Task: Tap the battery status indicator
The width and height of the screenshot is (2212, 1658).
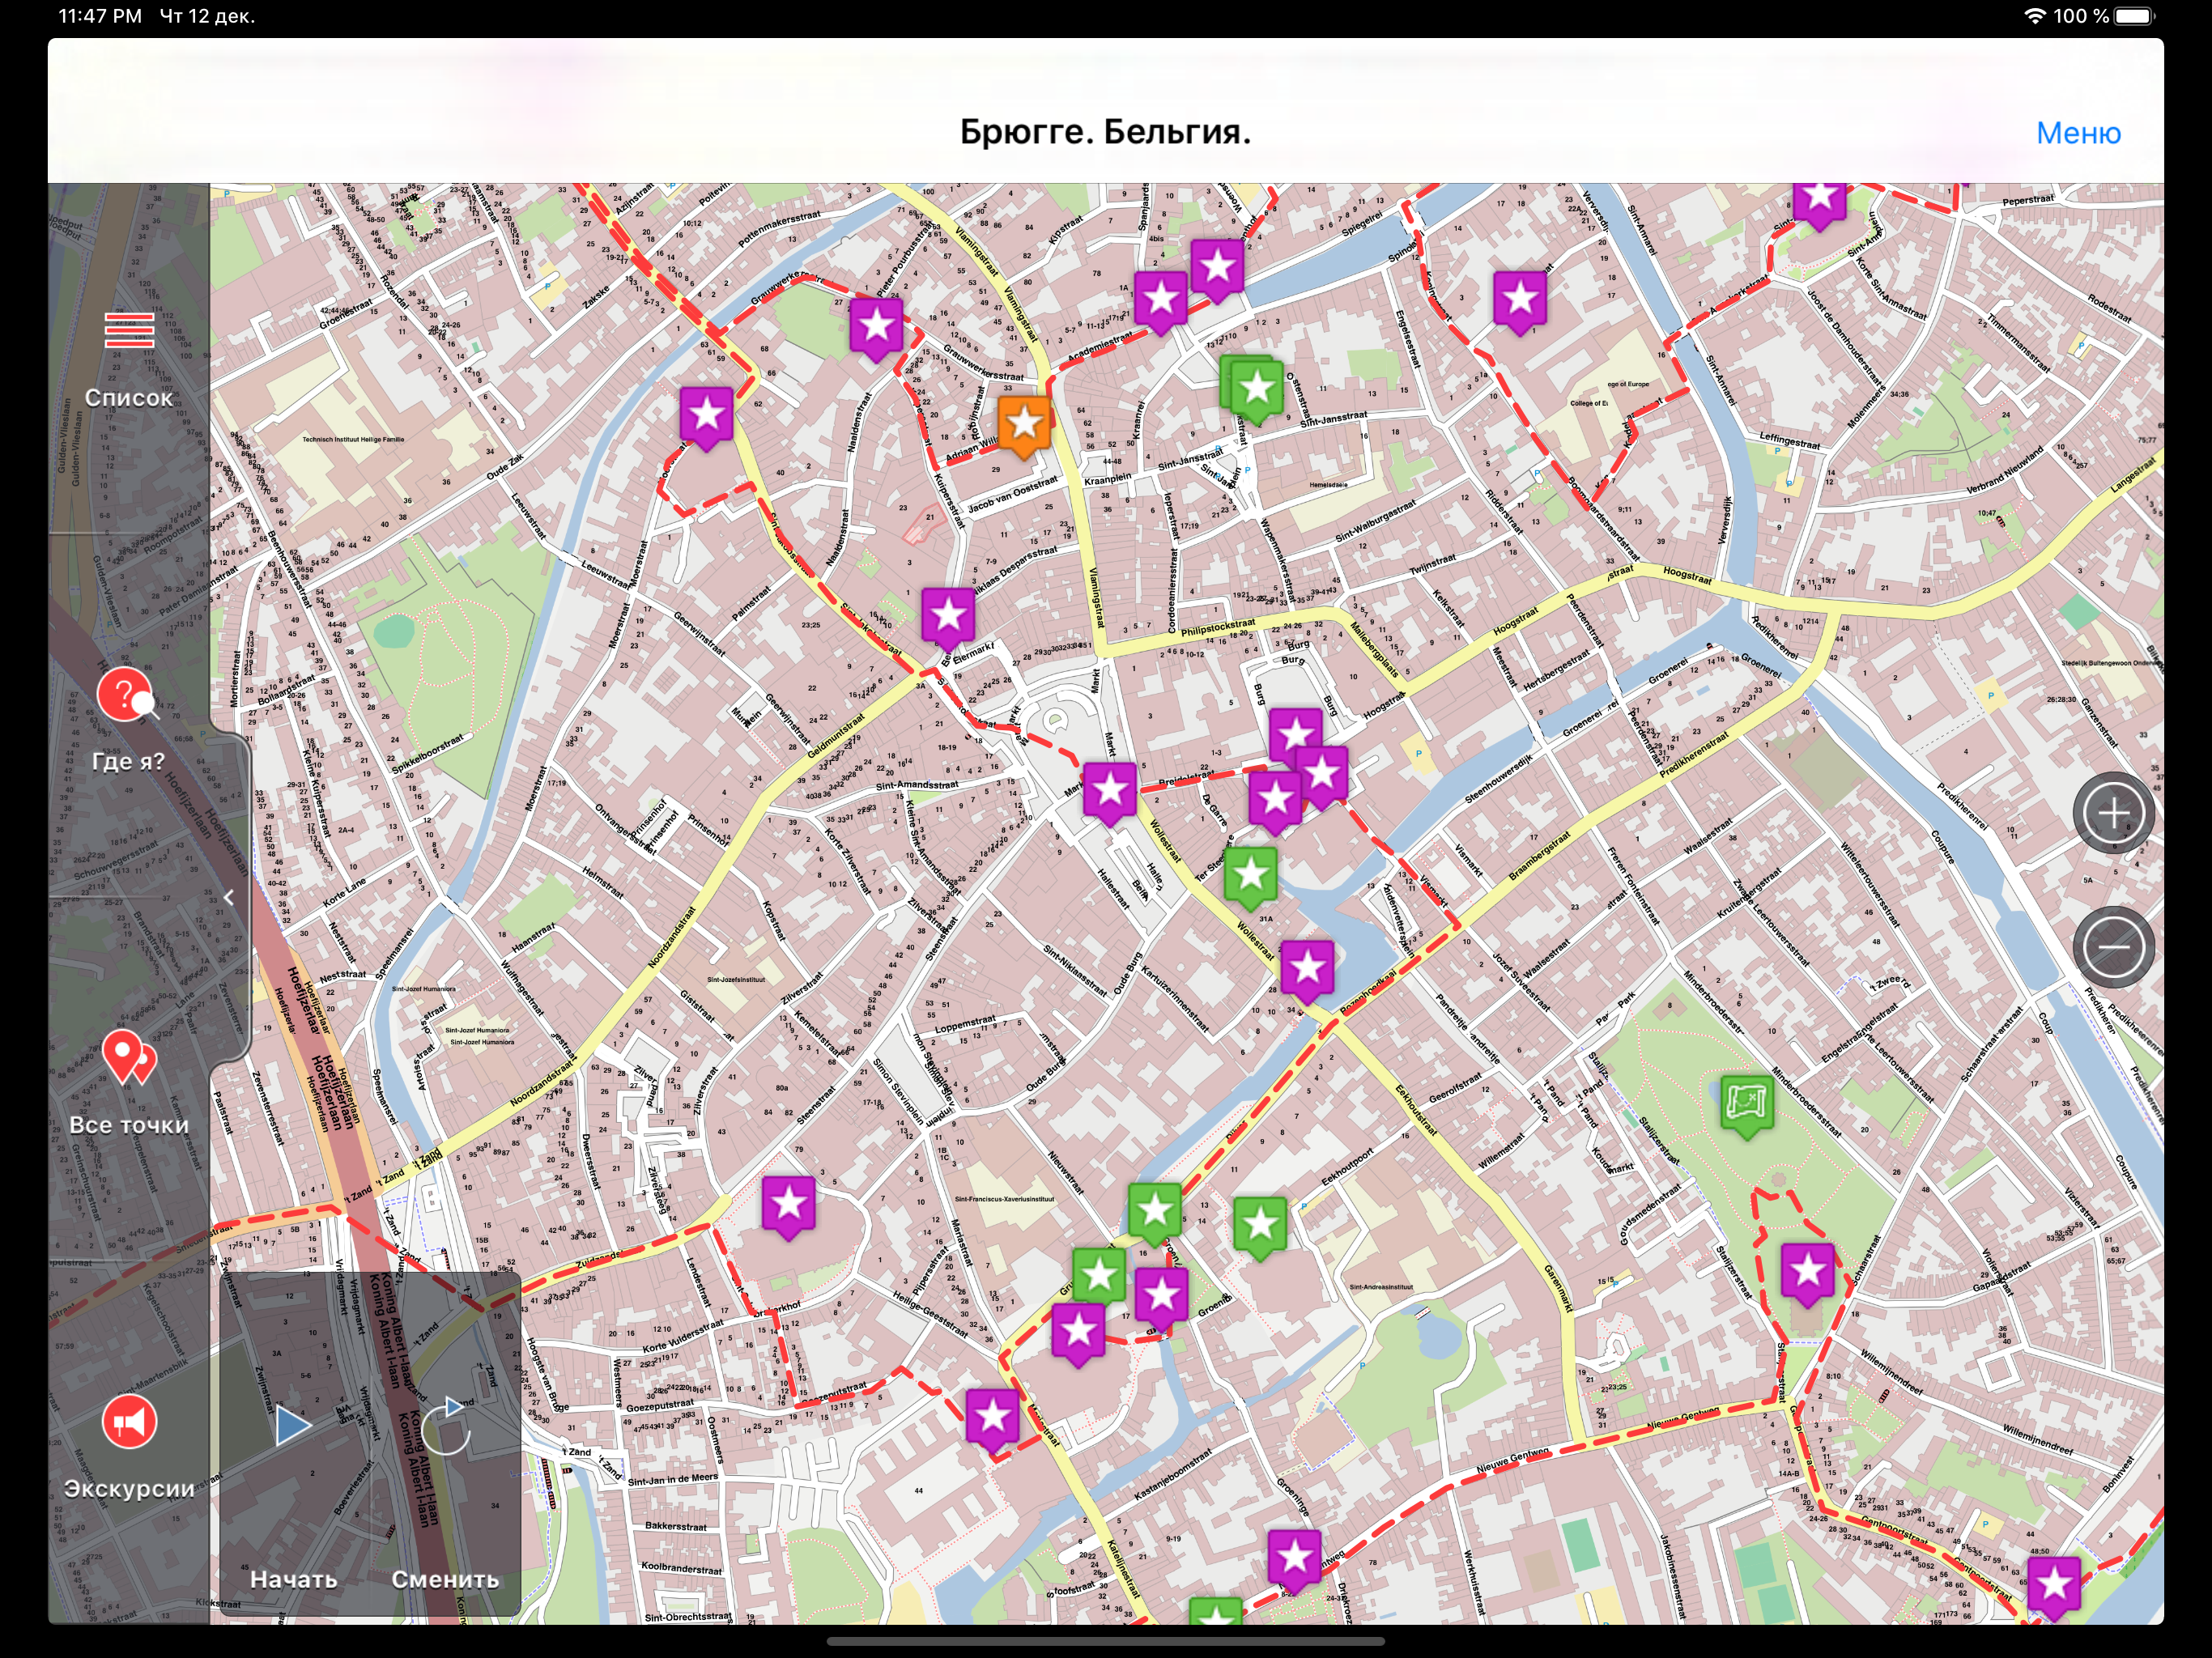Action: coord(2136,16)
